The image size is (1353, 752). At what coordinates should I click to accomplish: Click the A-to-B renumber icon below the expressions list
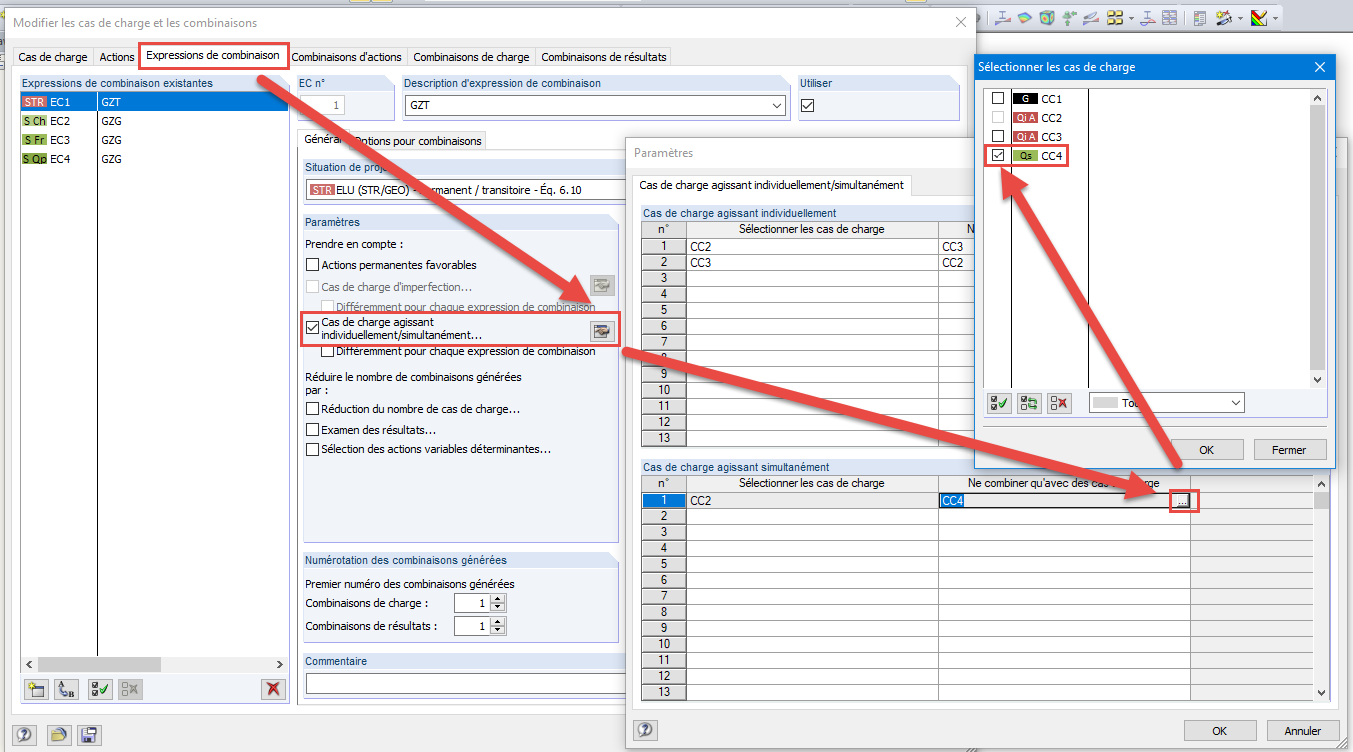point(67,688)
